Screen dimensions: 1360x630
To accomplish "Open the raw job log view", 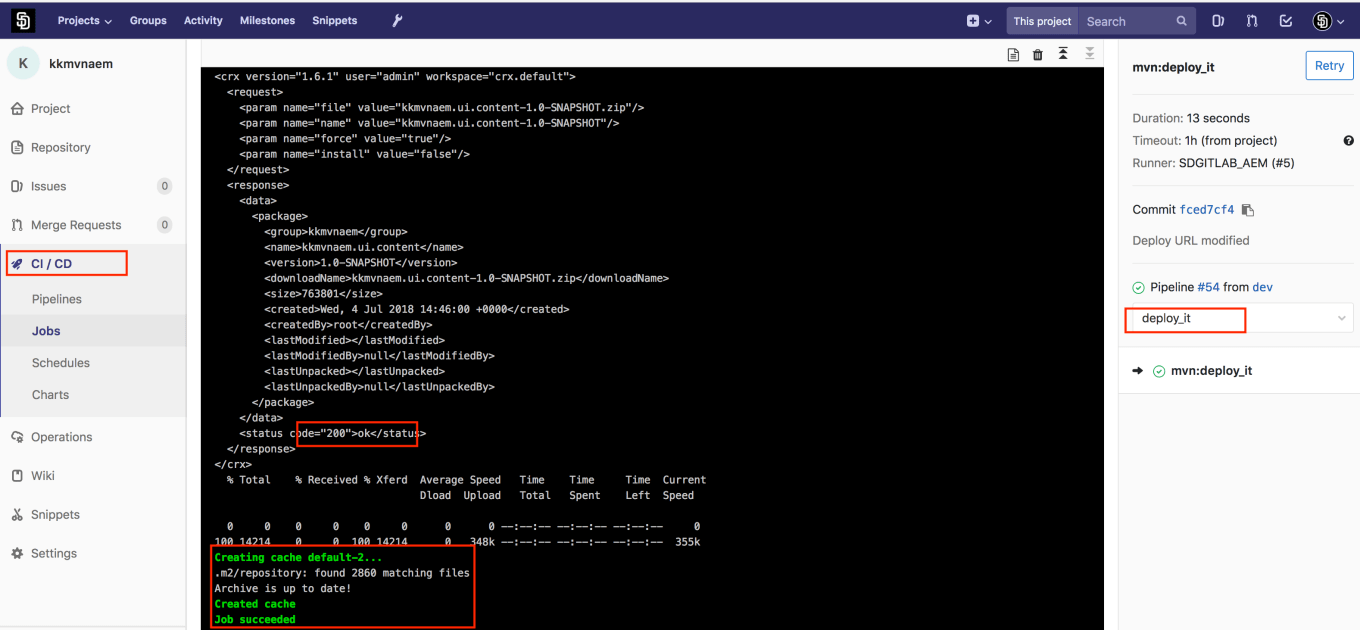I will (x=1012, y=54).
